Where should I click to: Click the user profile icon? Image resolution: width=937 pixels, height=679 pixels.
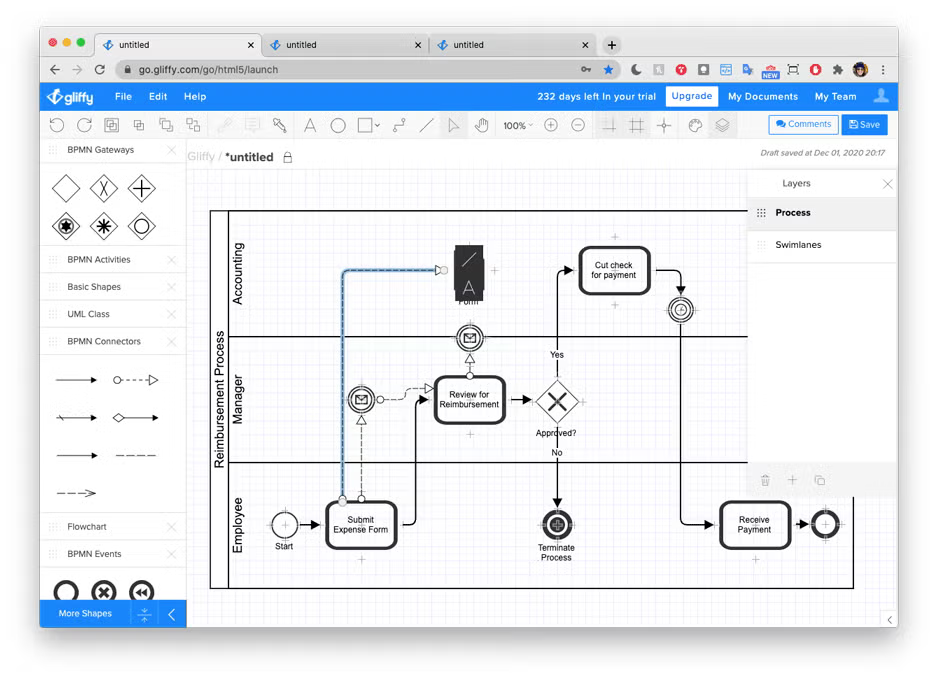pos(881,96)
